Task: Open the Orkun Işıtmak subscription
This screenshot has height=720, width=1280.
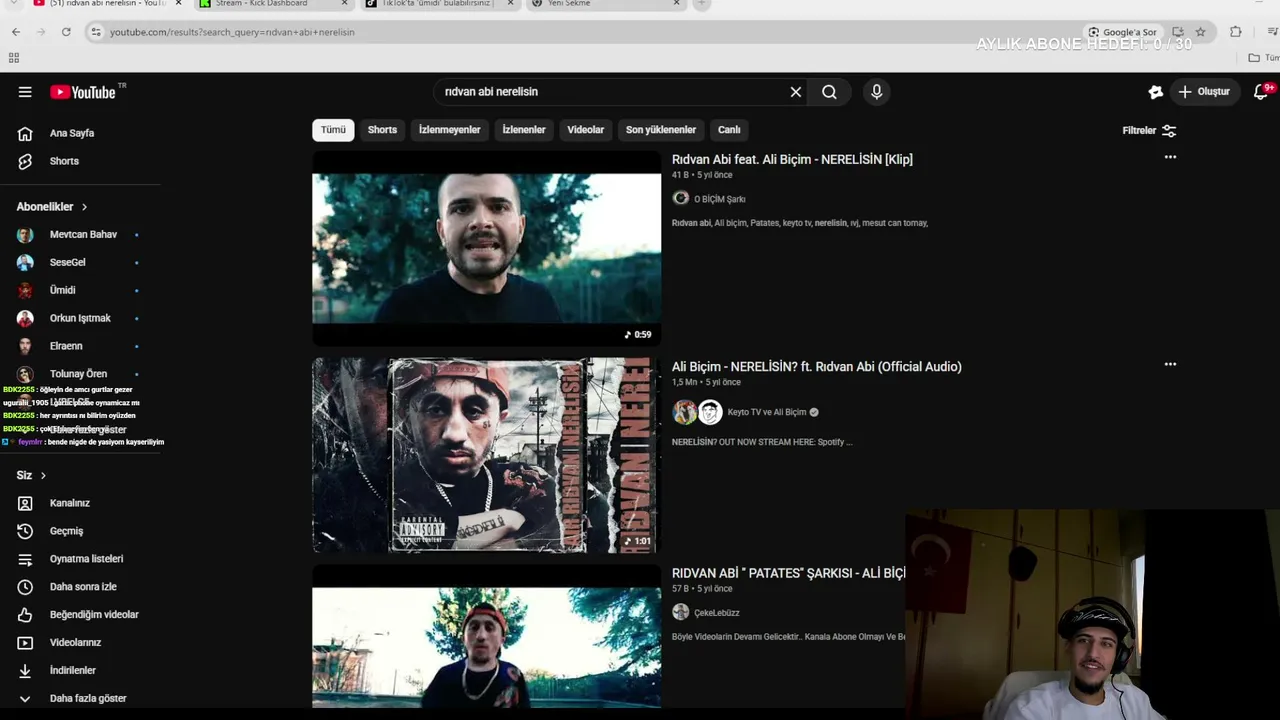Action: point(80,319)
